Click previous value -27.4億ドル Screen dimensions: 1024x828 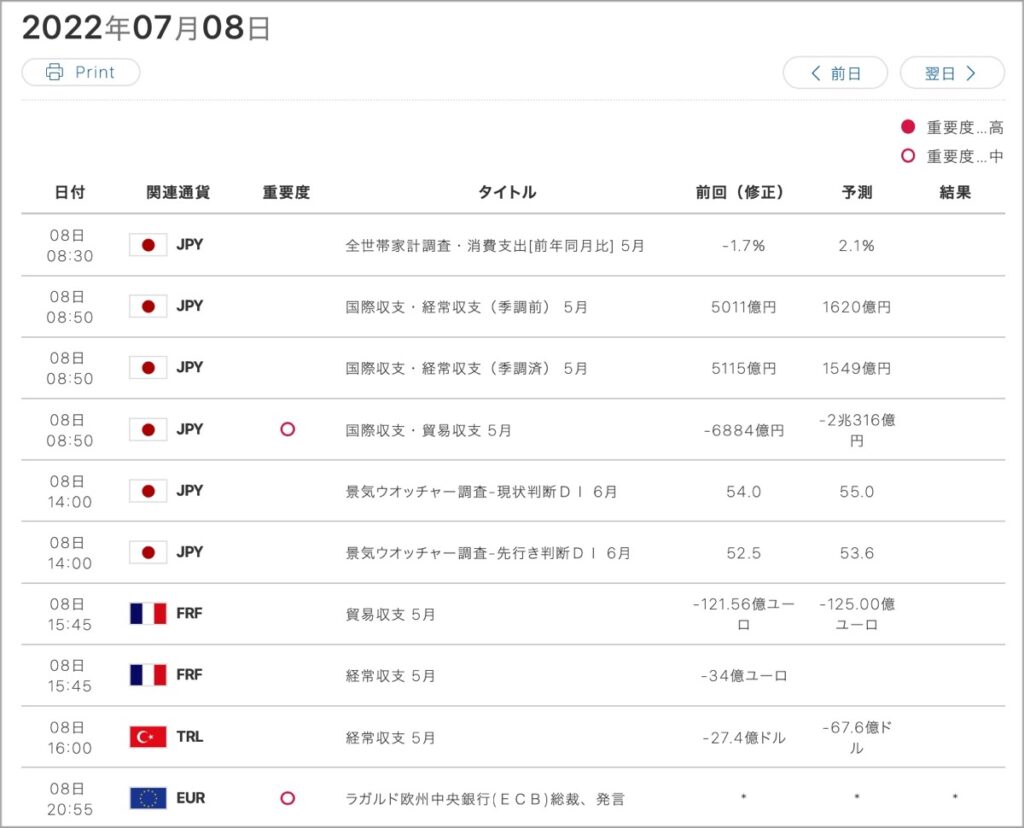[743, 738]
